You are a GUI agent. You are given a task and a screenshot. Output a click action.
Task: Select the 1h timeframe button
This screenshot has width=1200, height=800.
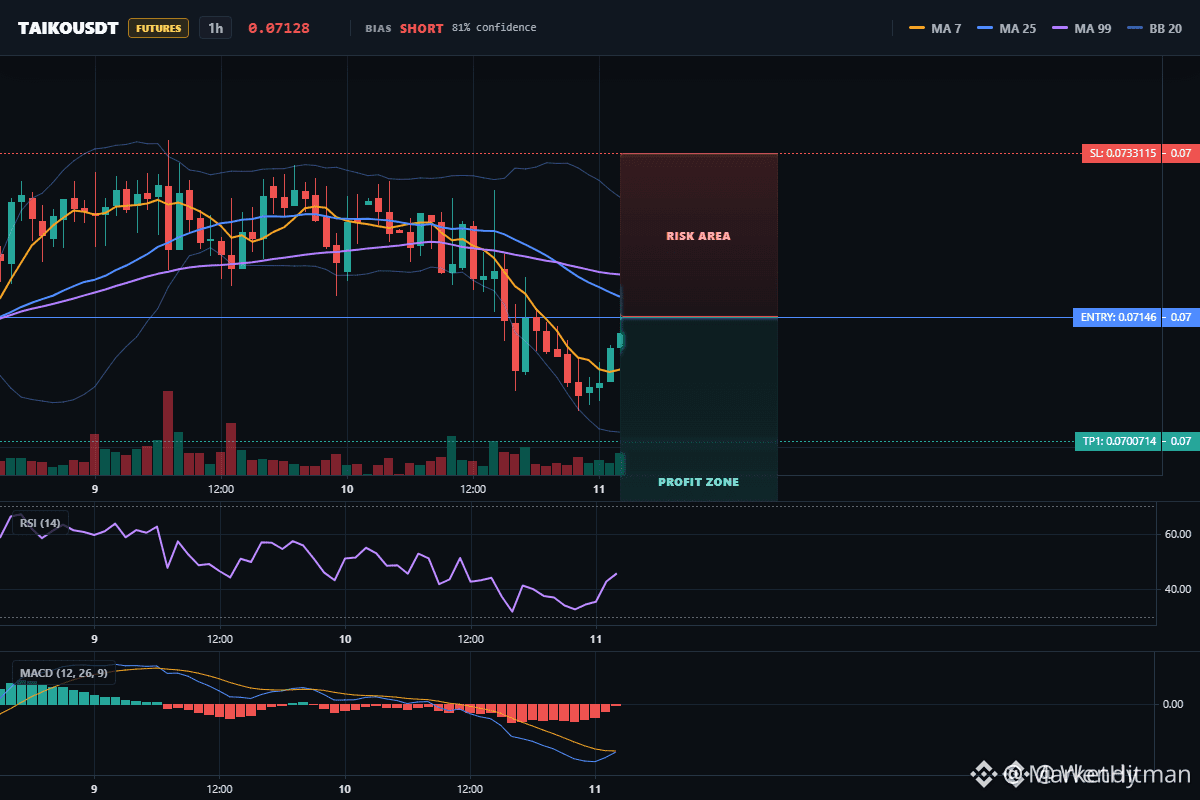215,28
